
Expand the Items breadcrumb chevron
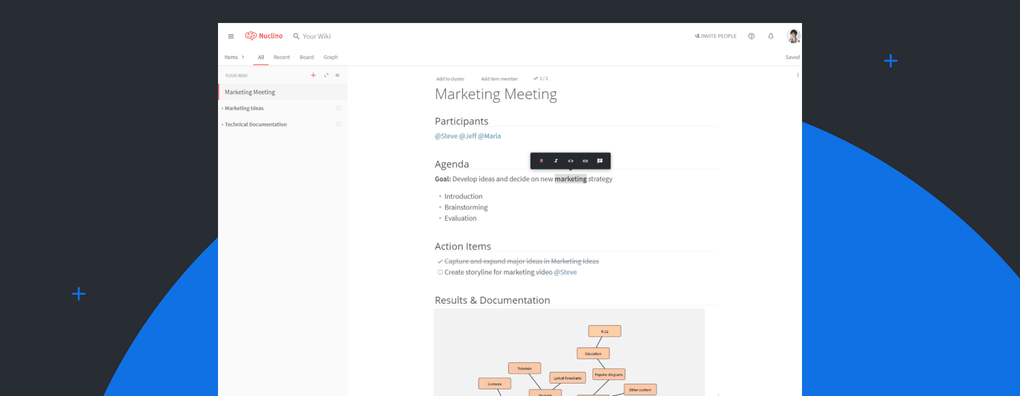243,57
